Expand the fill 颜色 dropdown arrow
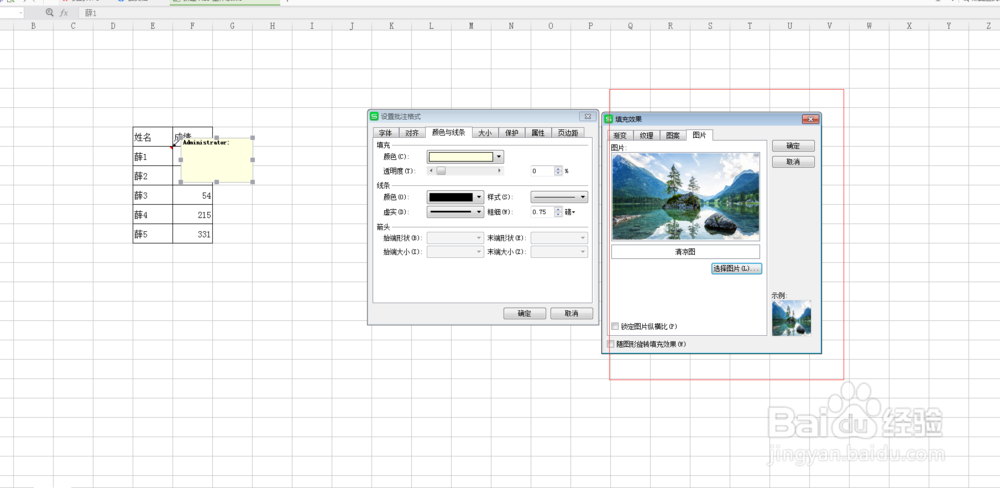 pos(499,156)
